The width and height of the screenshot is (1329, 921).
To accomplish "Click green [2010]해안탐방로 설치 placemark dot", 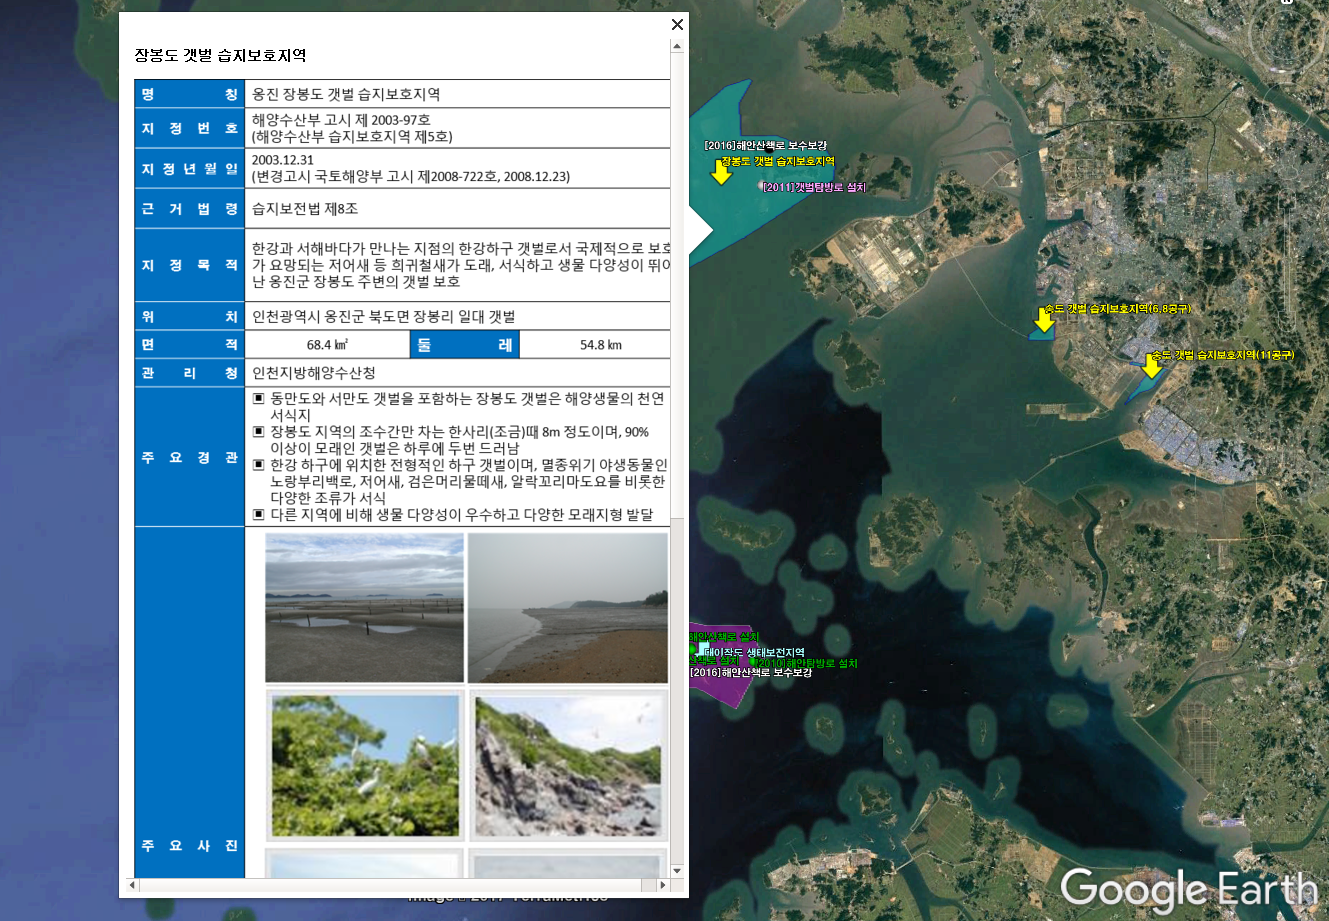I will click(x=754, y=662).
